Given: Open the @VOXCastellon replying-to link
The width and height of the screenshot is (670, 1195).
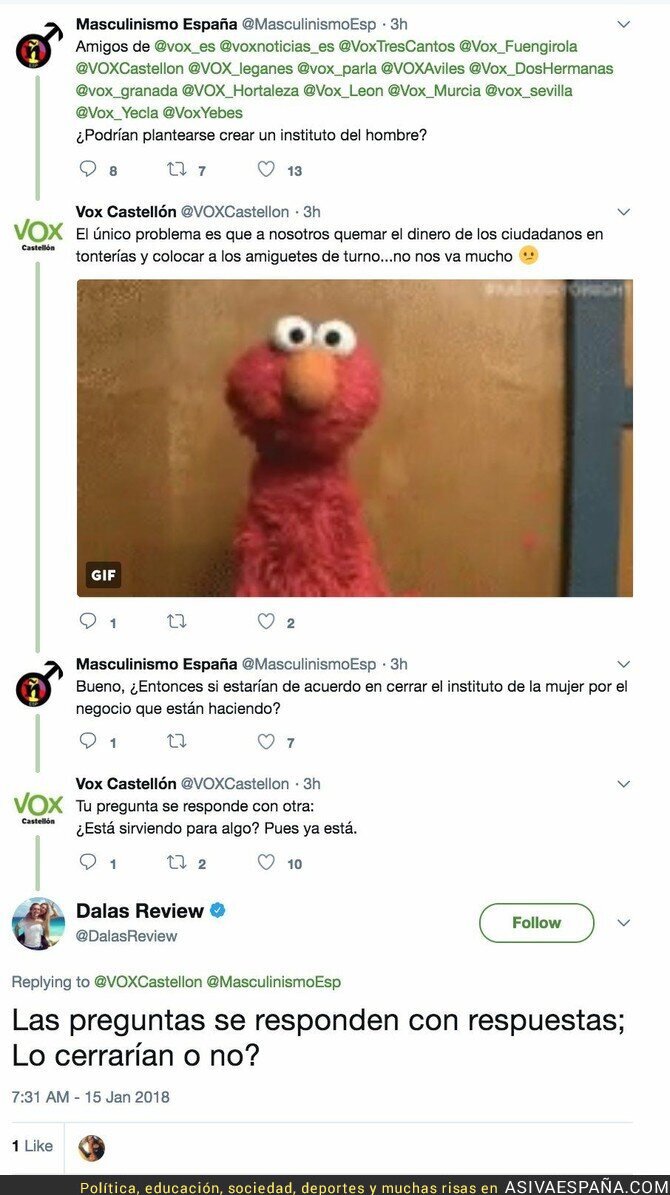Looking at the screenshot, I should click(x=148, y=982).
